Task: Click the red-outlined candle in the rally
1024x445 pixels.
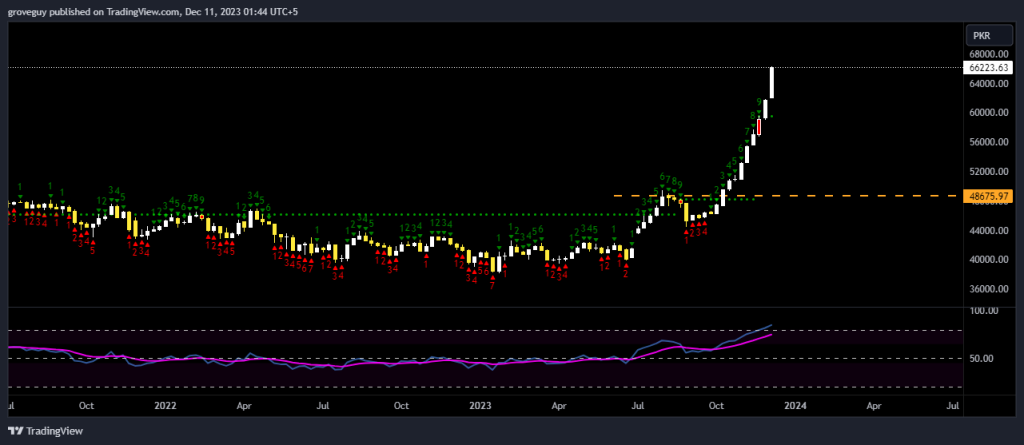Action: [x=759, y=127]
